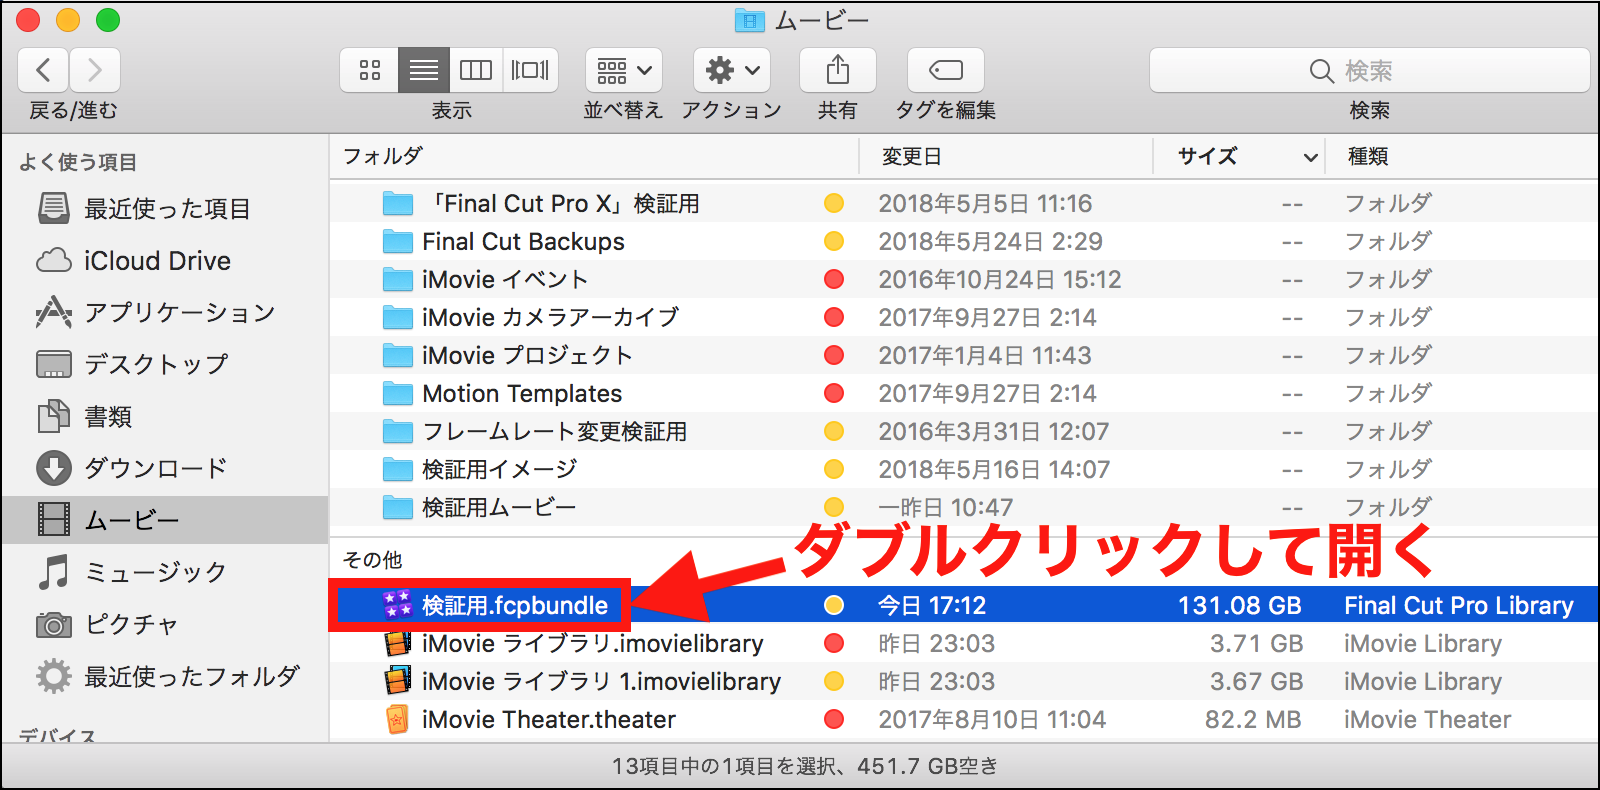Click the ミュージック note icon
This screenshot has width=1600, height=790.
click(x=54, y=572)
